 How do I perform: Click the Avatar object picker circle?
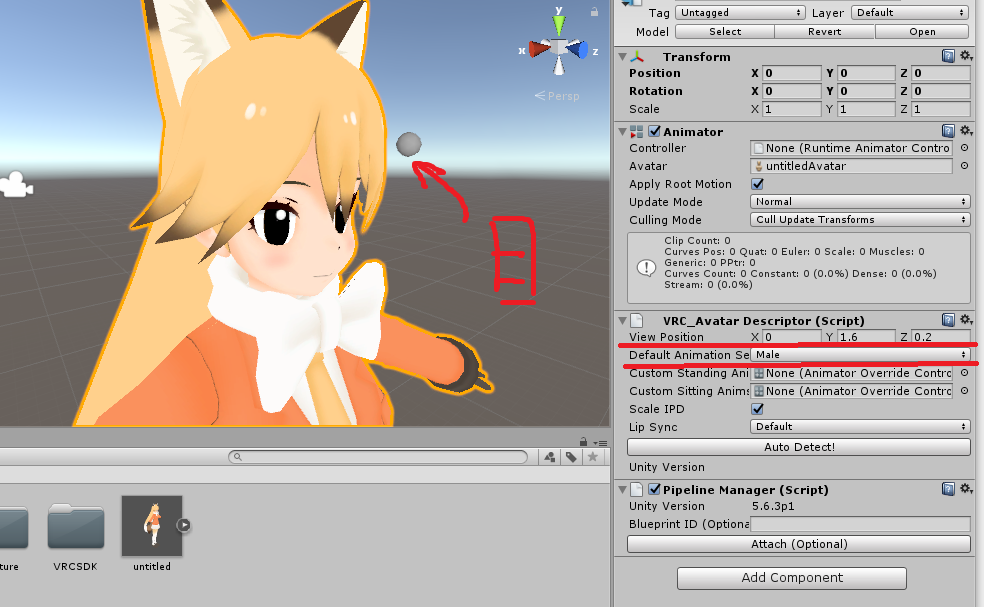965,166
